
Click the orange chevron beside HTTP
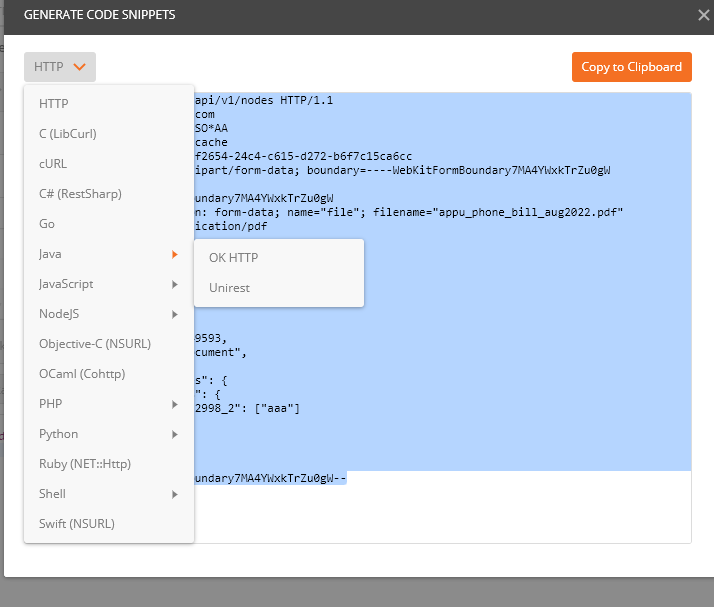pyautogui.click(x=80, y=67)
